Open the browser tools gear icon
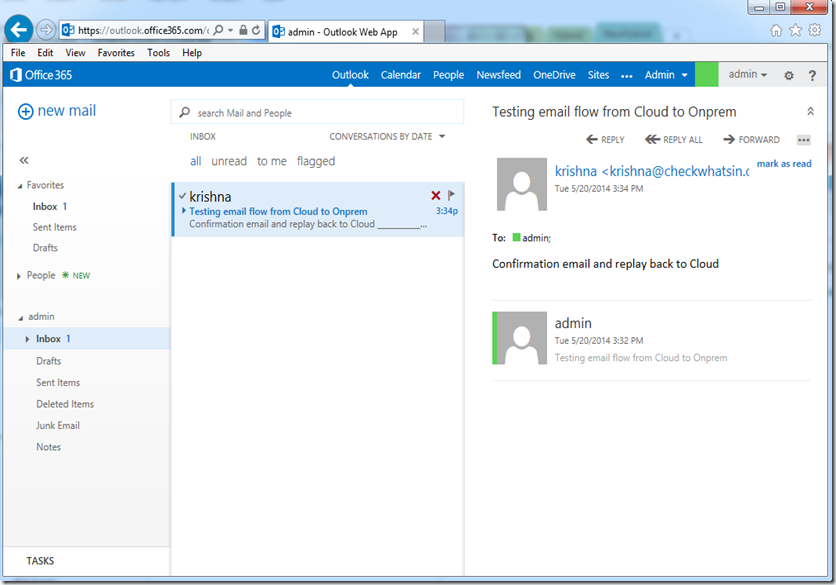The height and width of the screenshot is (585, 836). point(815,30)
